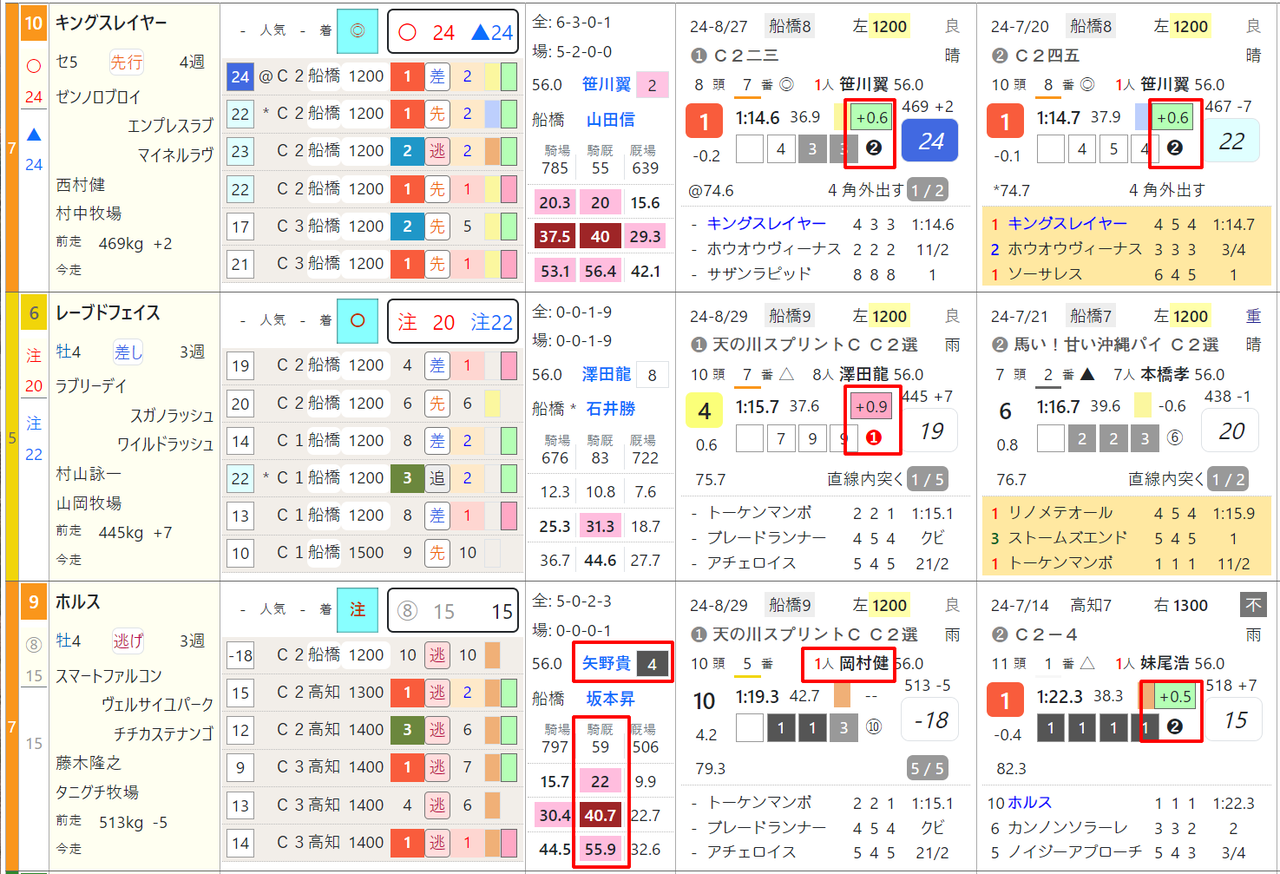Click the cyan 注 prediction mark box
Viewport: 1280px width, 874px height.
(357, 611)
